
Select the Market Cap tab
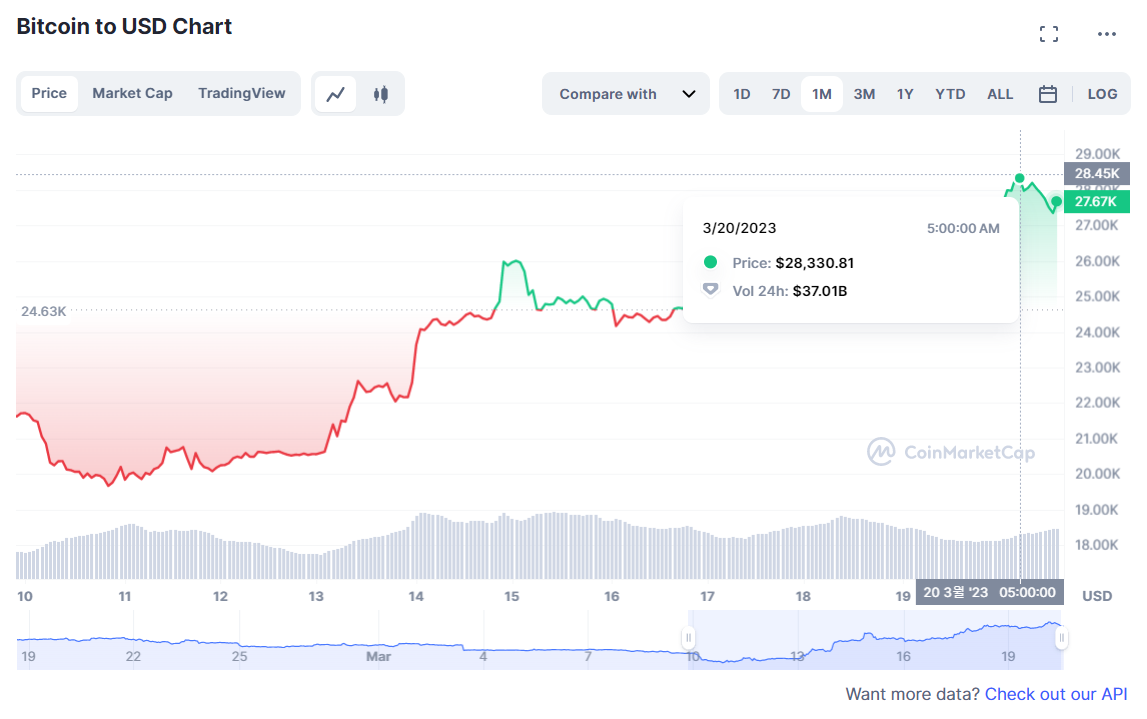coord(132,93)
